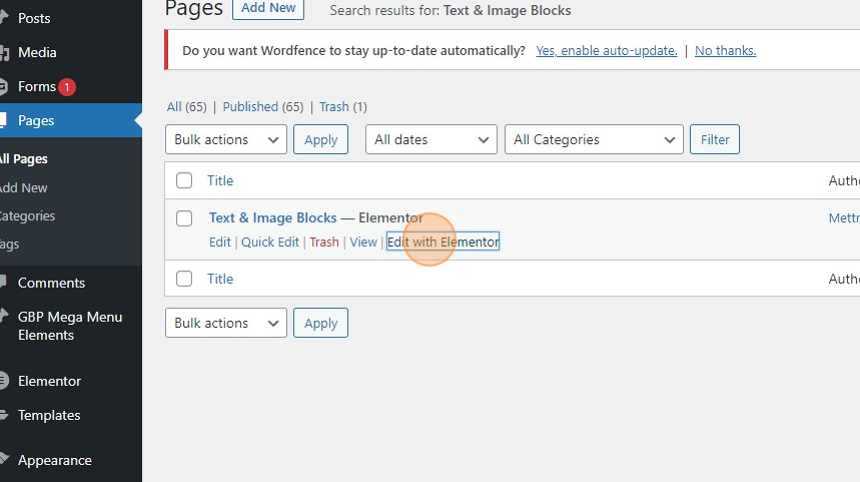Enable Wordfence auto-update link
860x482 pixels.
point(607,50)
